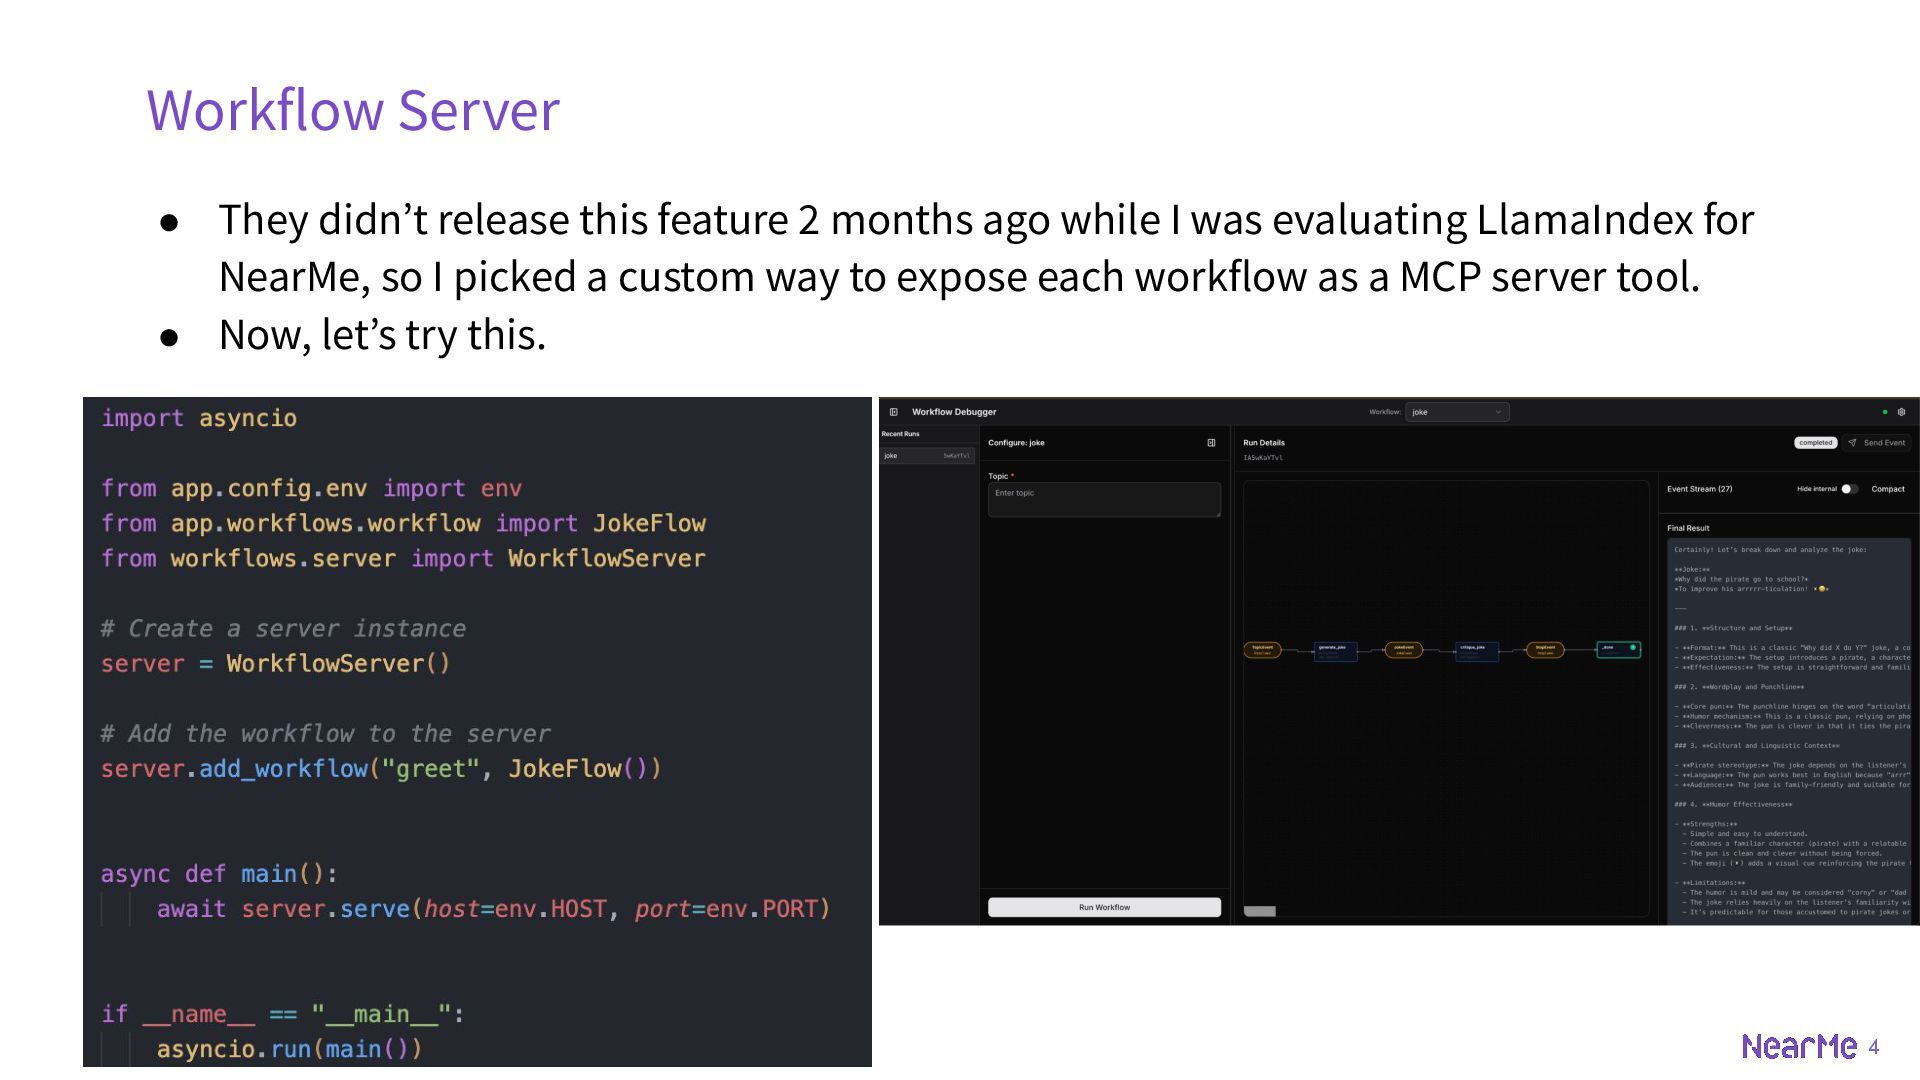Click the Run Workflow button

pyautogui.click(x=1104, y=907)
